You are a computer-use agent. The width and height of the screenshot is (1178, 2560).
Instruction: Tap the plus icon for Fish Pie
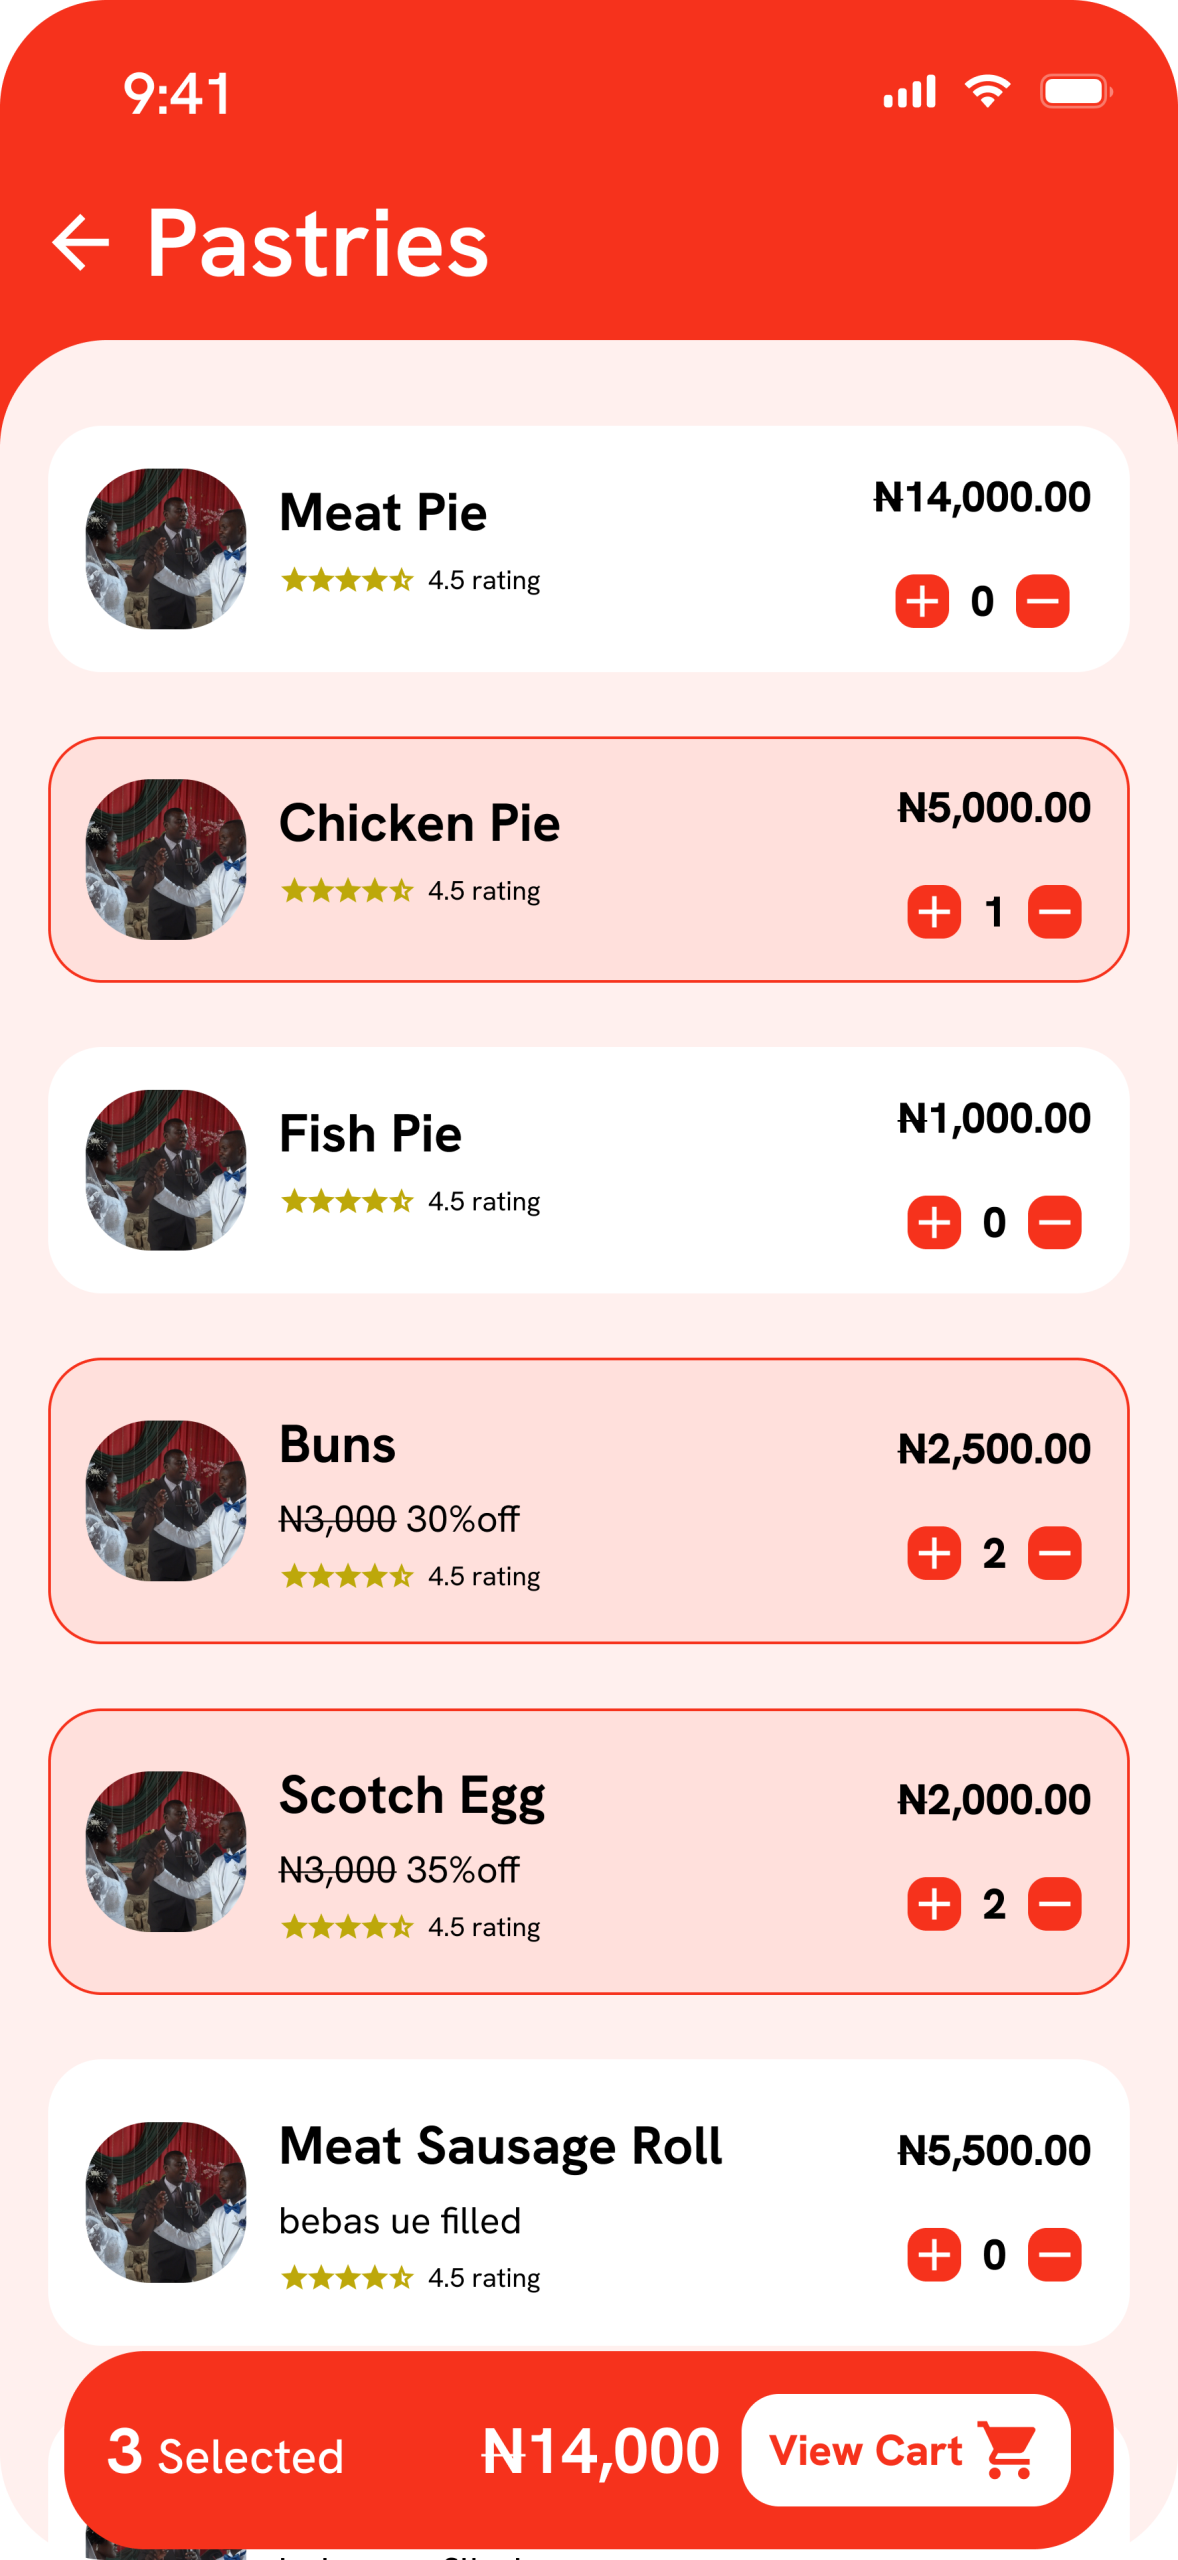(x=933, y=1222)
